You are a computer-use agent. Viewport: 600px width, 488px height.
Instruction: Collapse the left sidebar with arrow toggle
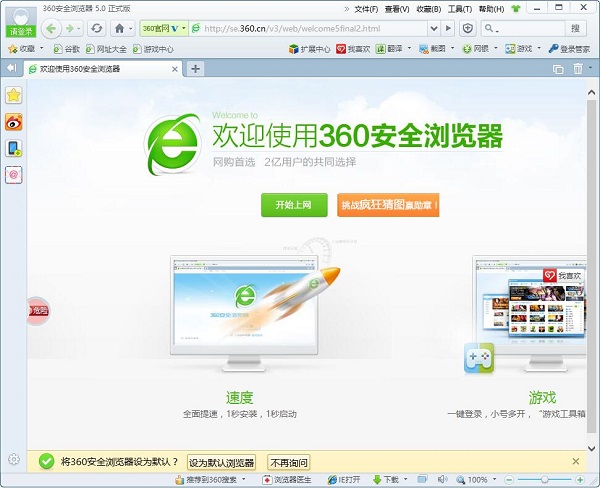tap(11, 68)
